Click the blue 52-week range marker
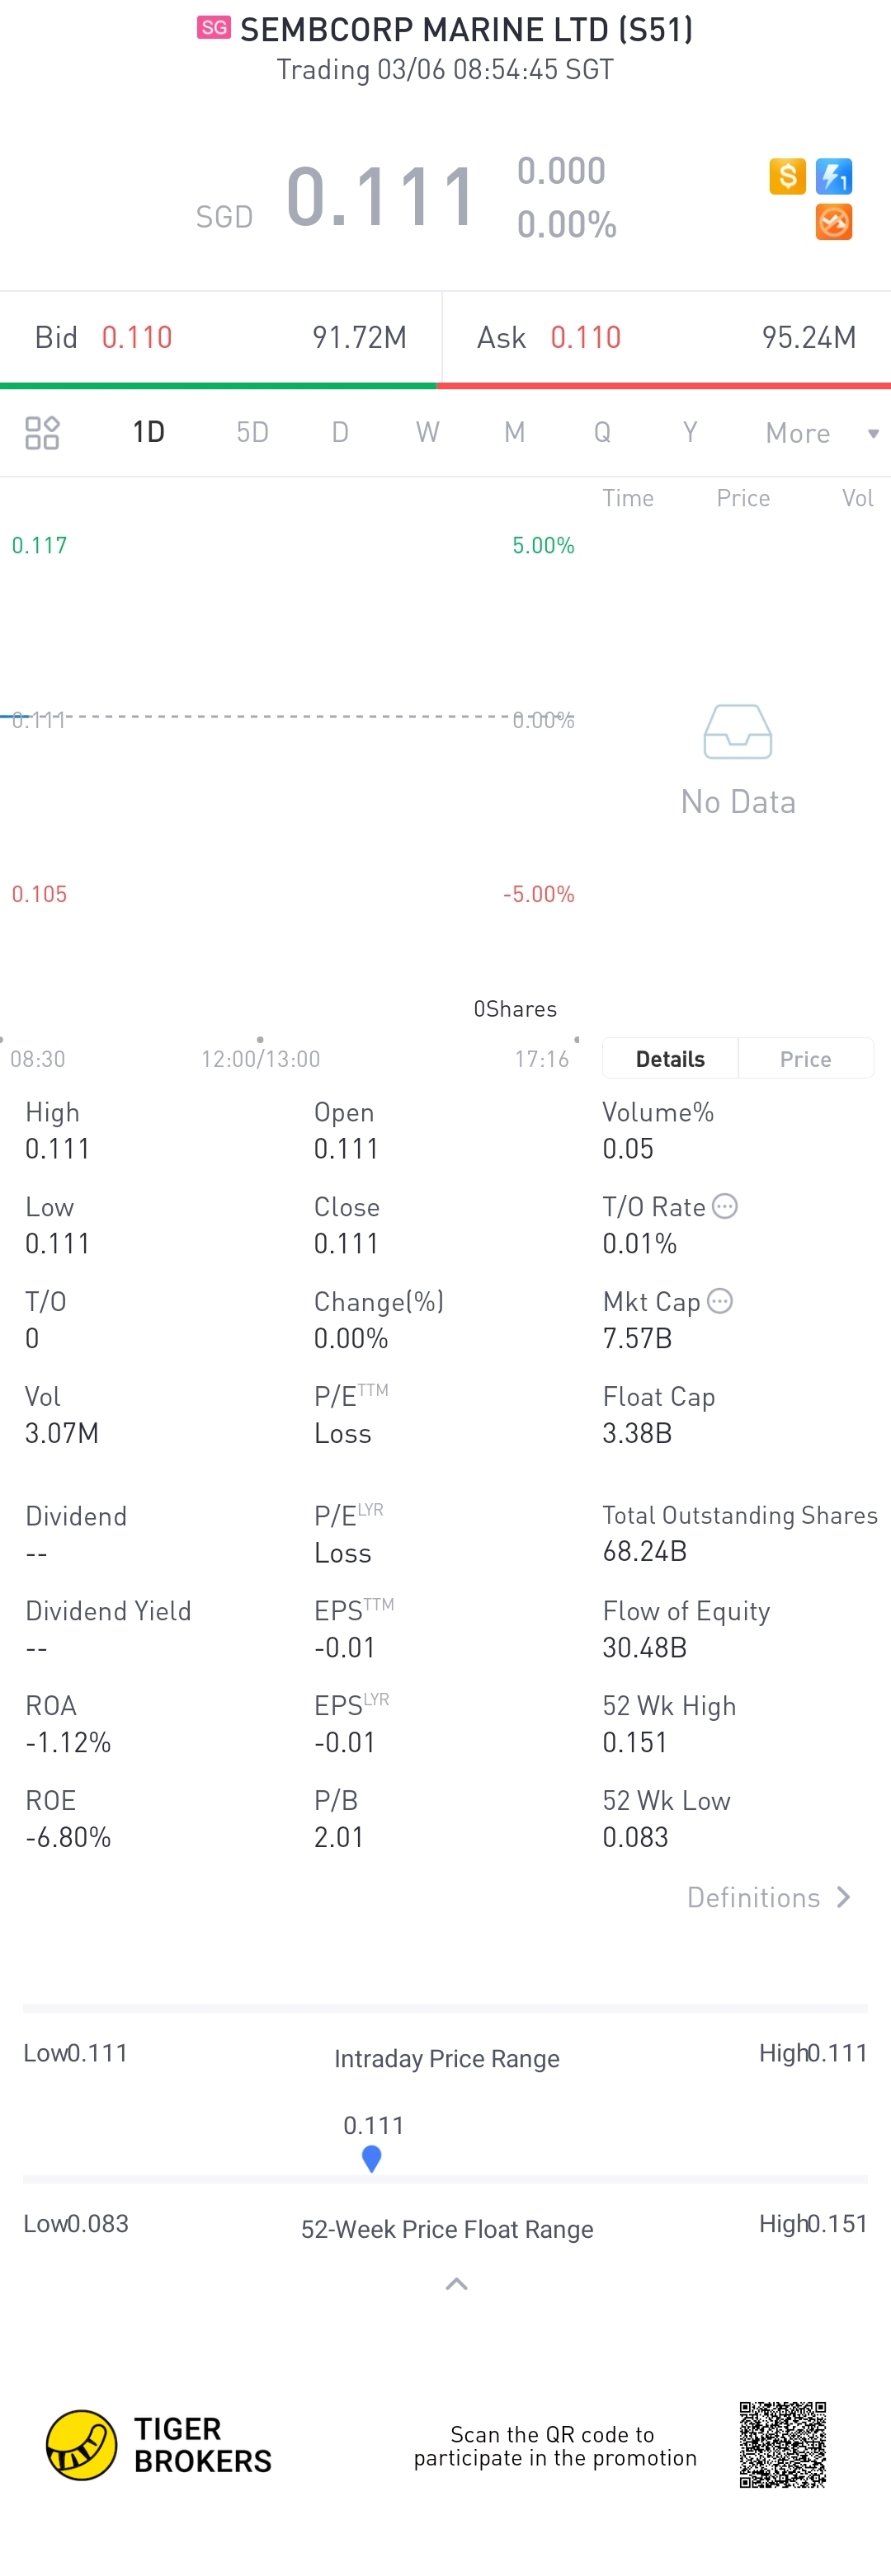The image size is (891, 2576). tap(371, 2158)
